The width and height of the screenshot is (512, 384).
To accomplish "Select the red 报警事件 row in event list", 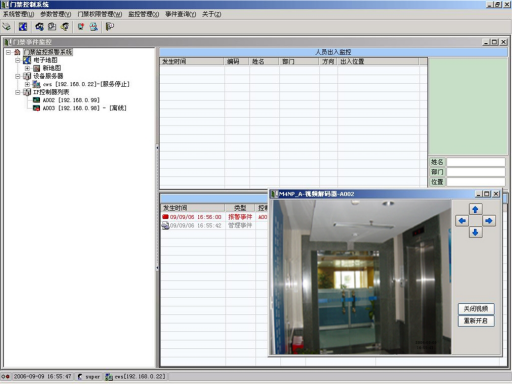I will (214, 217).
